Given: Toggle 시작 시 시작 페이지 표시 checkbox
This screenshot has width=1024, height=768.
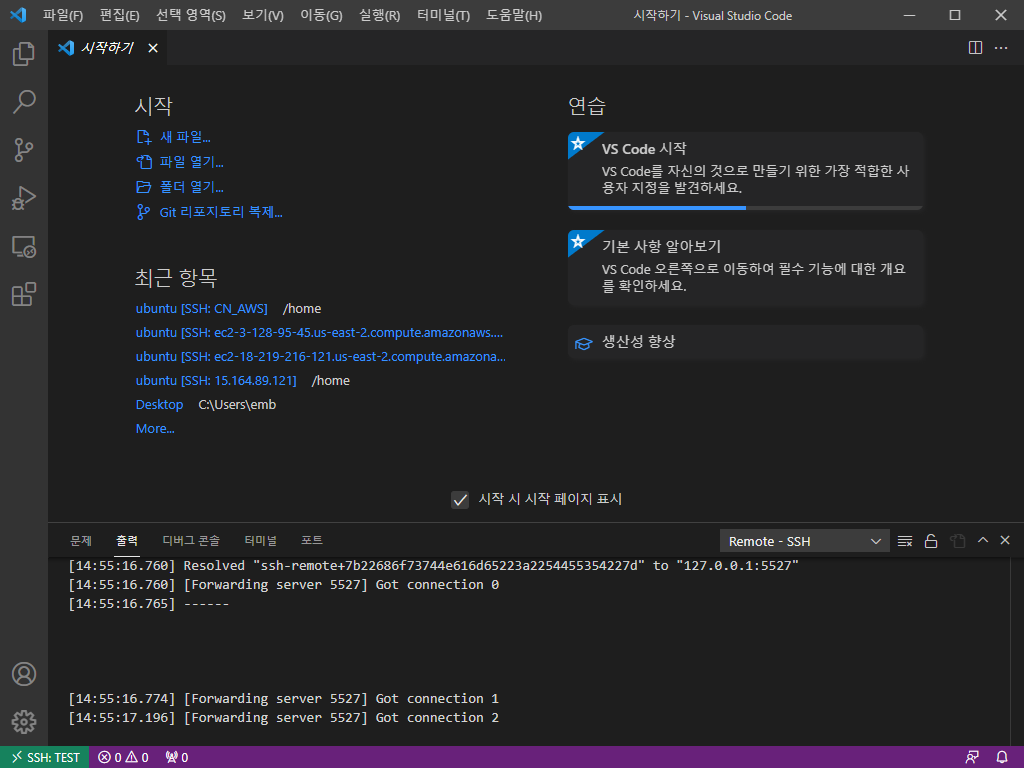Looking at the screenshot, I should pyautogui.click(x=460, y=500).
